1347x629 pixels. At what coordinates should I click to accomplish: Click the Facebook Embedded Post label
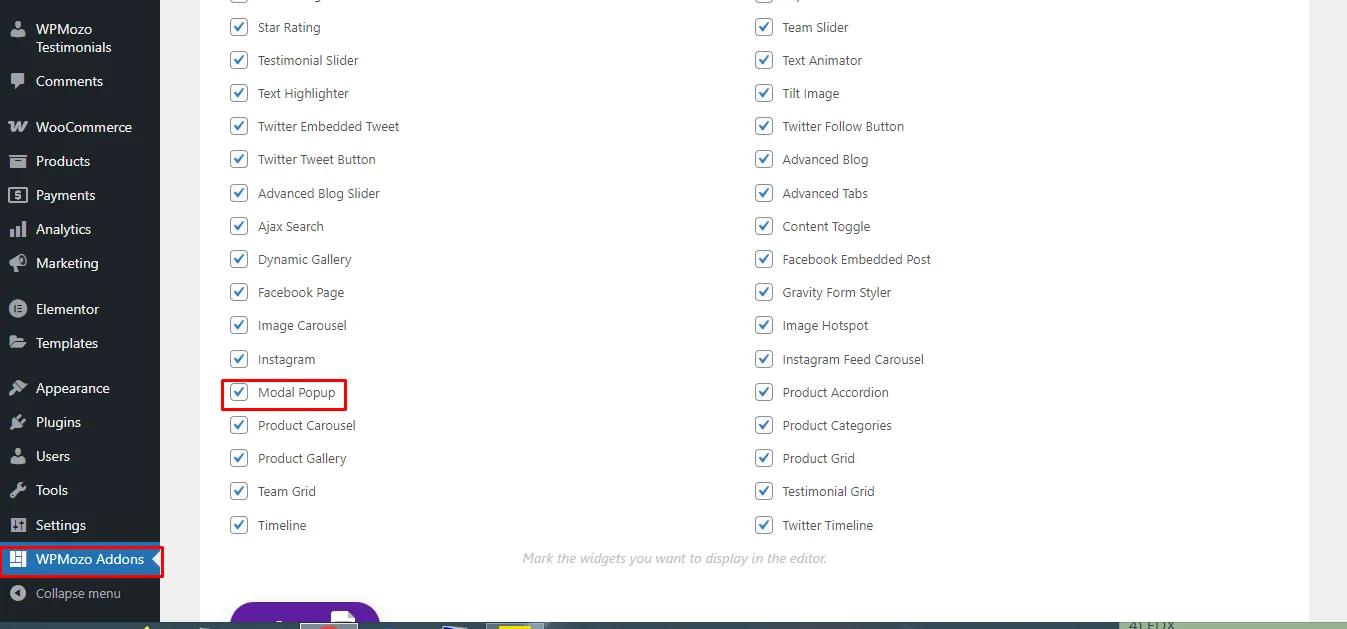856,259
